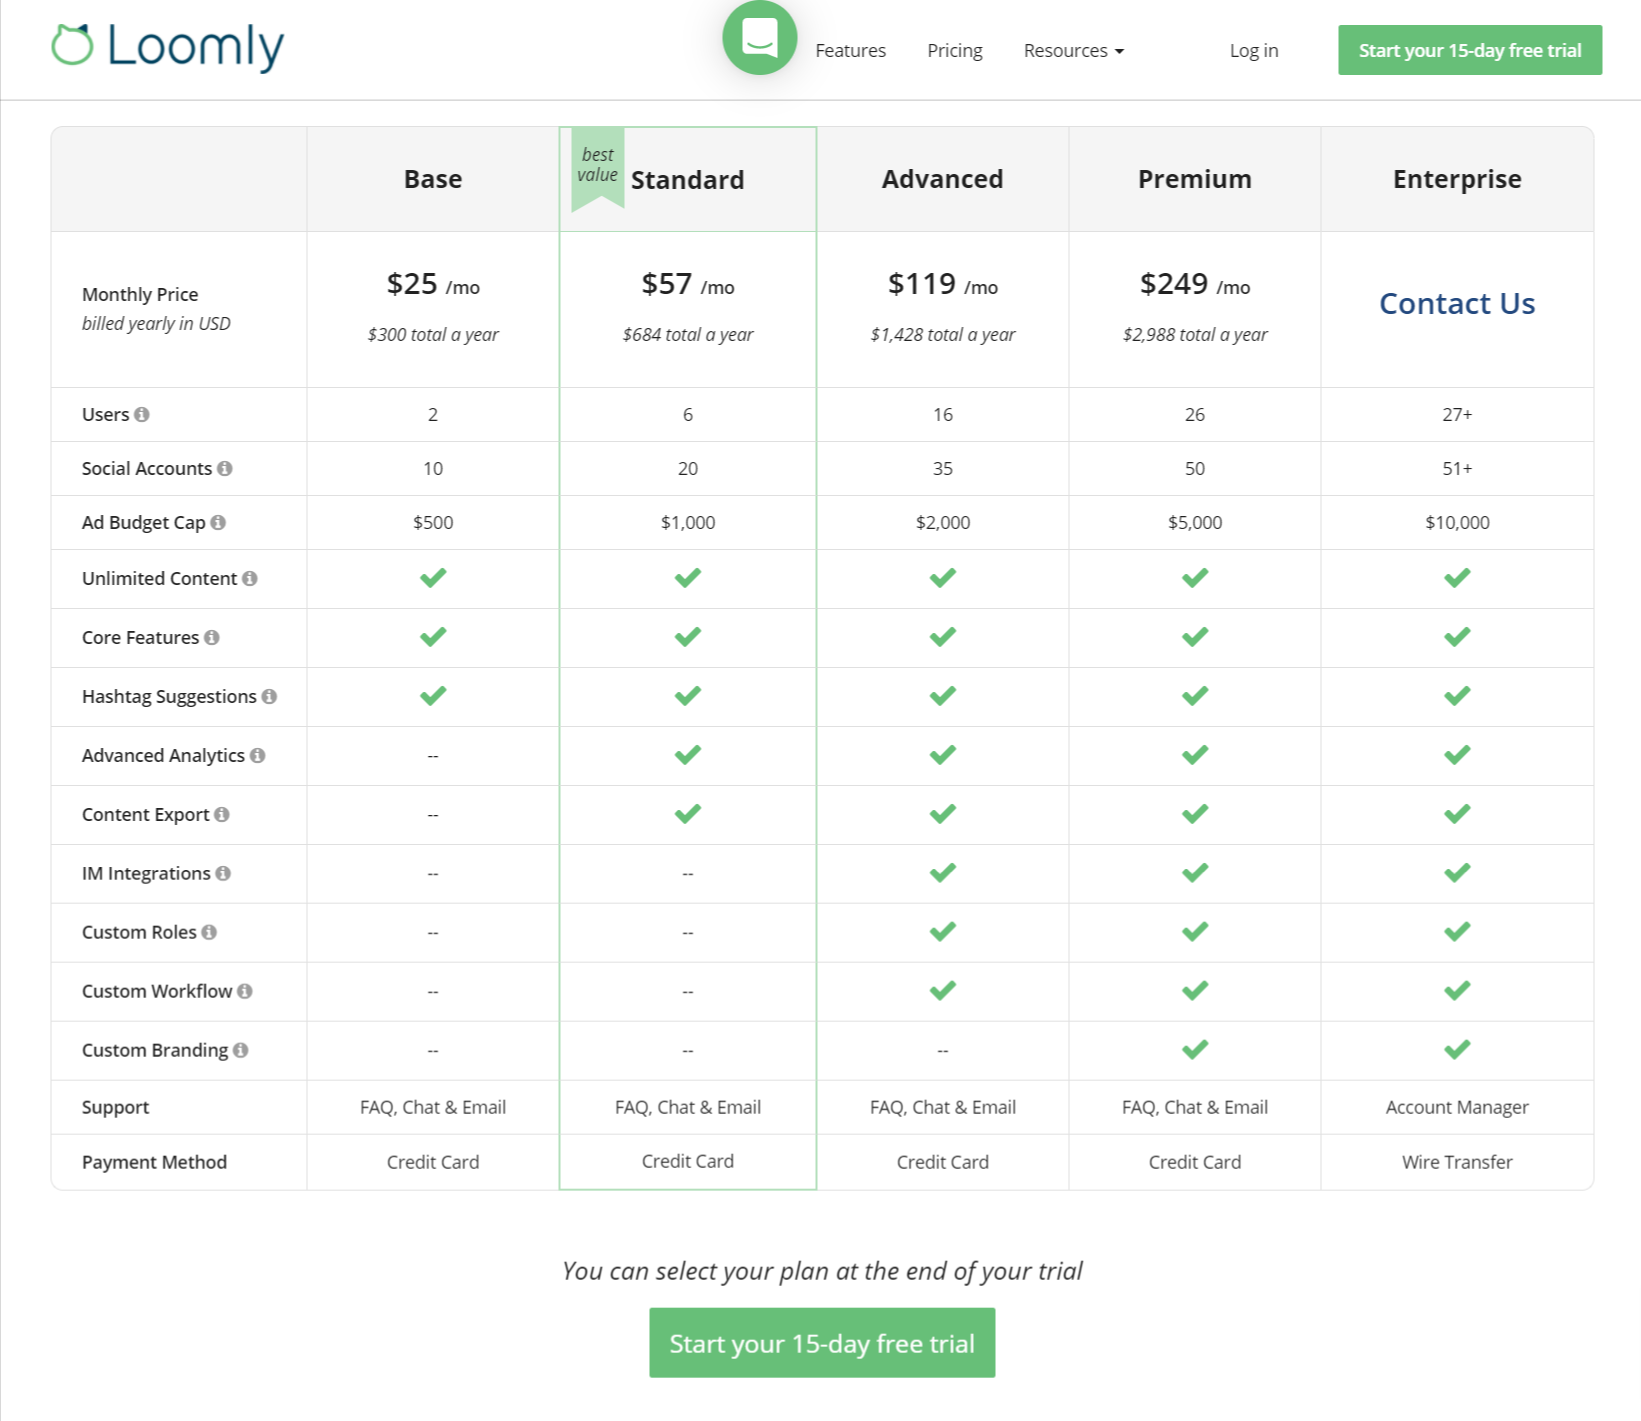This screenshot has height=1421, width=1641.
Task: Select the Advanced plan header
Action: [943, 179]
